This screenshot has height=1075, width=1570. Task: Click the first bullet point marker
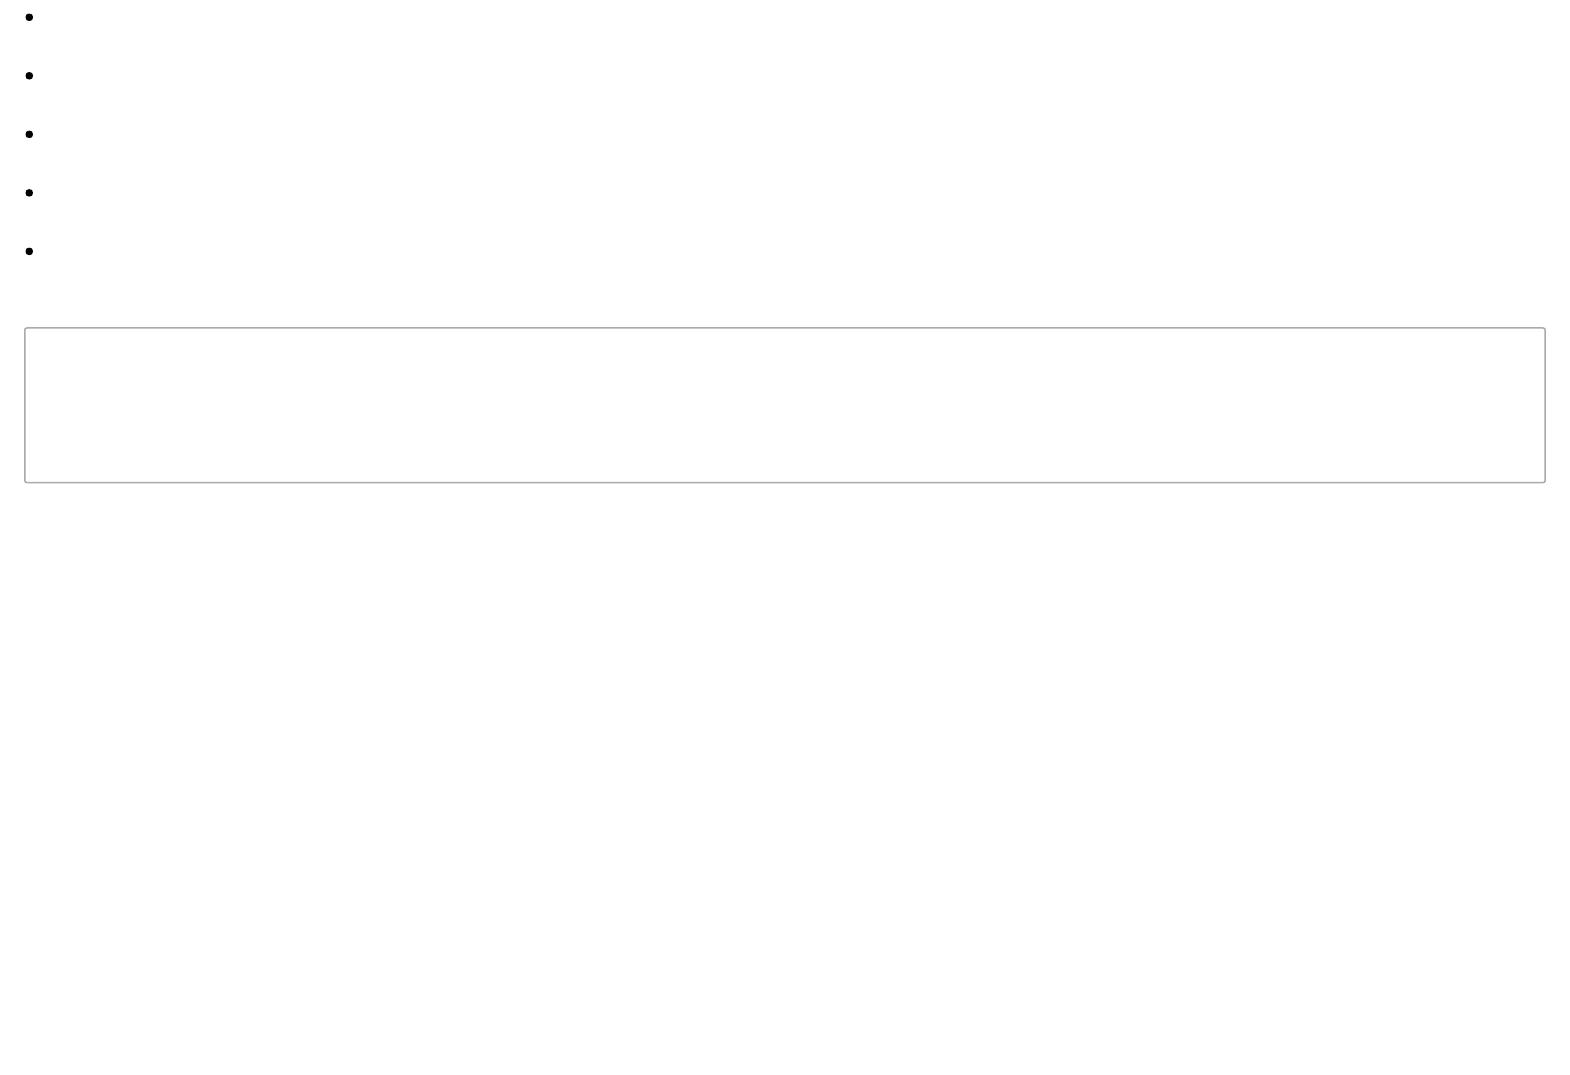(x=29, y=17)
